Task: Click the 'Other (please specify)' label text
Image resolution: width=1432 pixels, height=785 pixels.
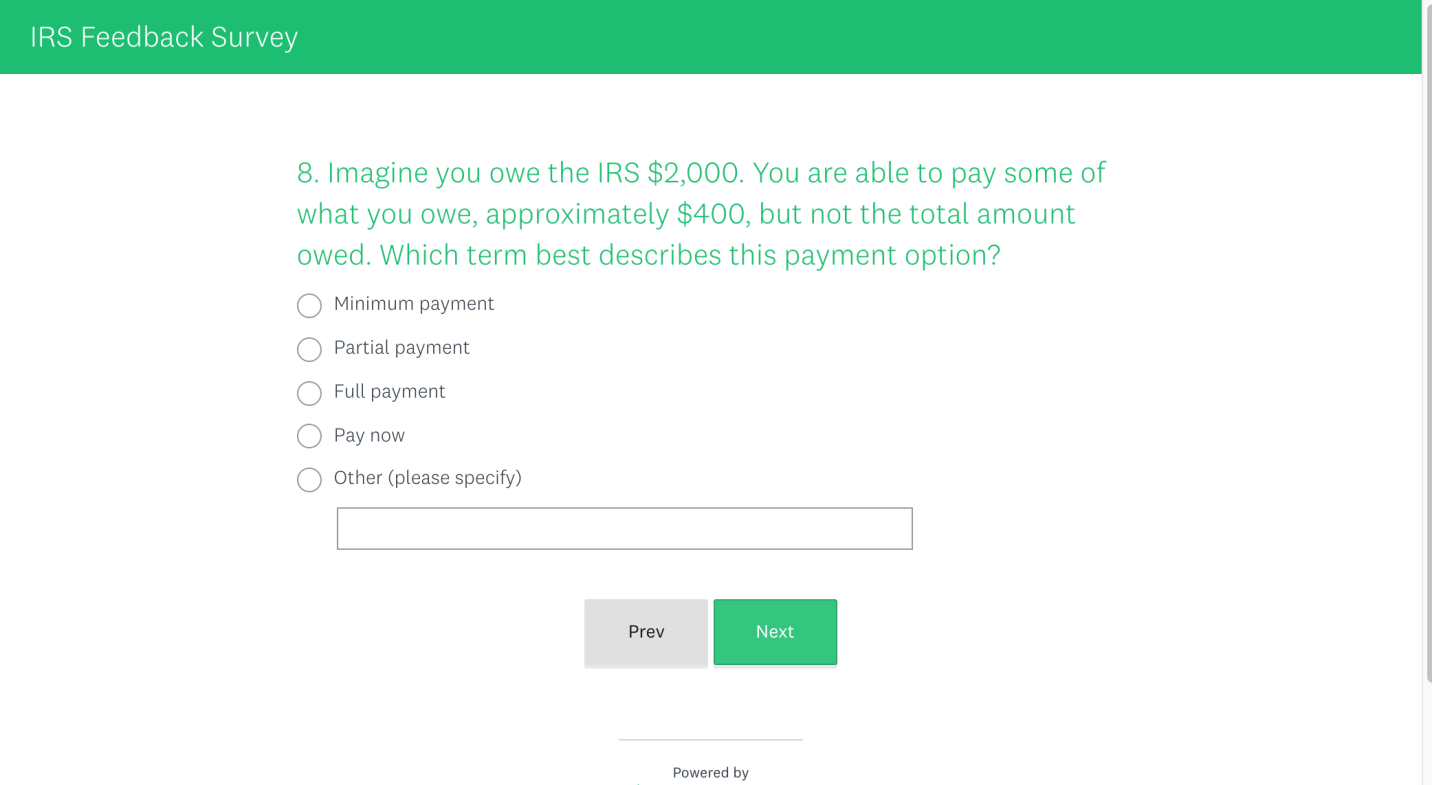Action: 427,478
